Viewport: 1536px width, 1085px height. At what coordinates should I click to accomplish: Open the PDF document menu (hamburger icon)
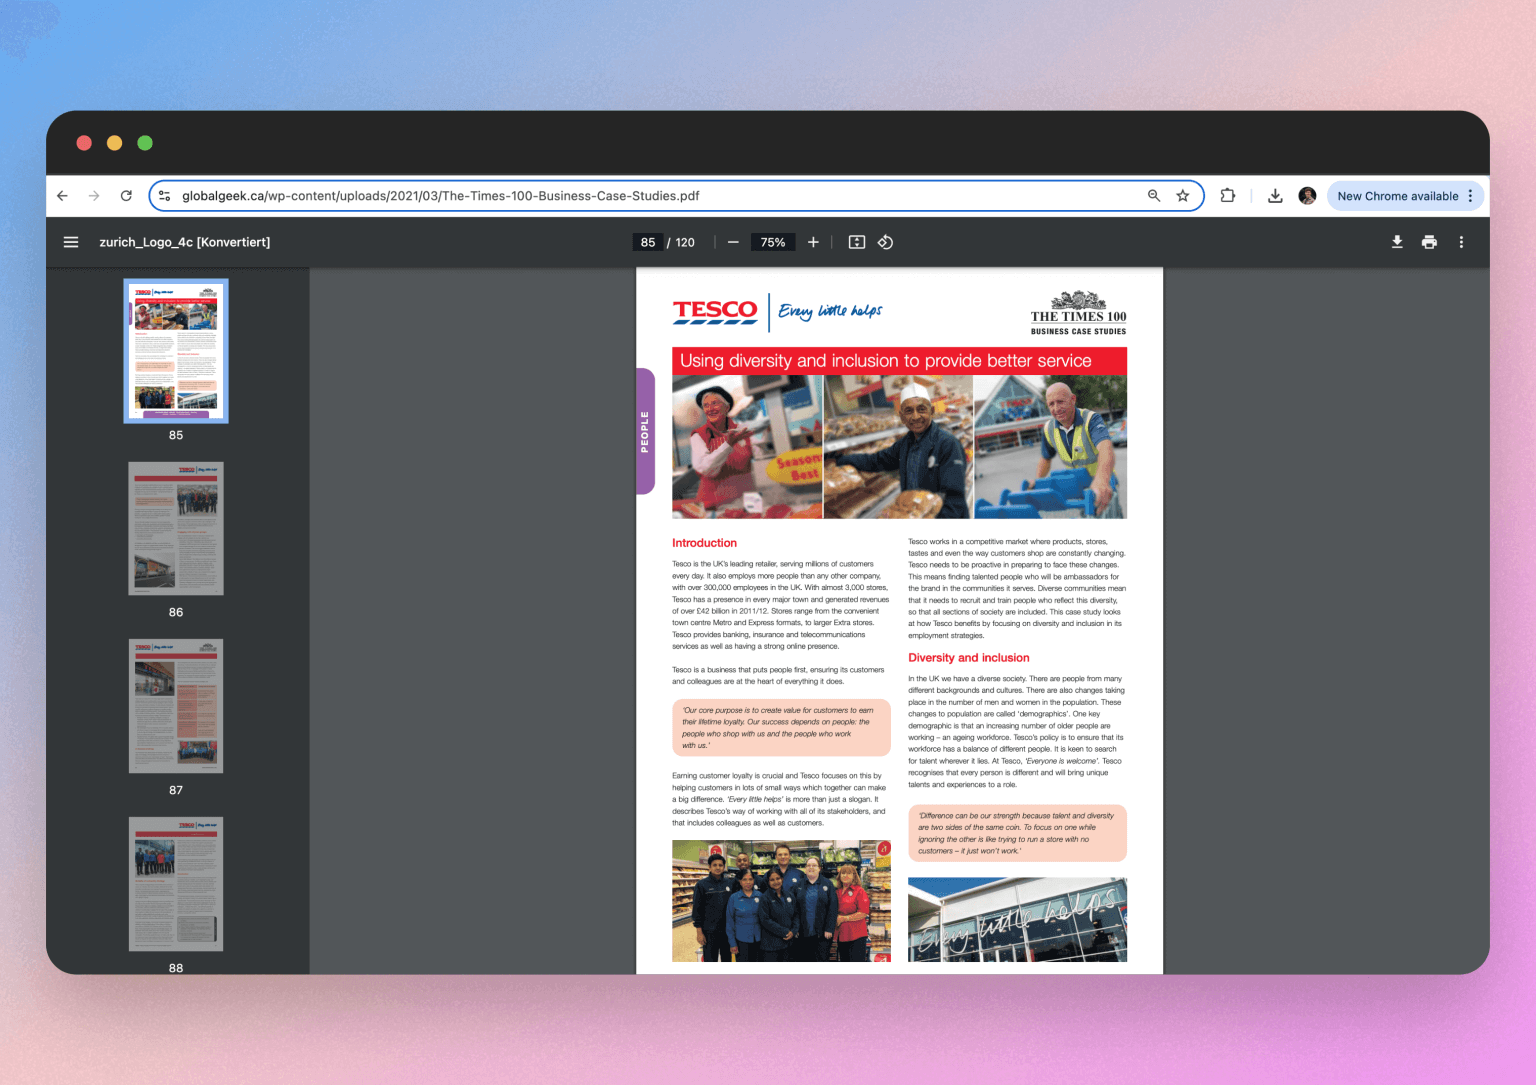pyautogui.click(x=70, y=241)
